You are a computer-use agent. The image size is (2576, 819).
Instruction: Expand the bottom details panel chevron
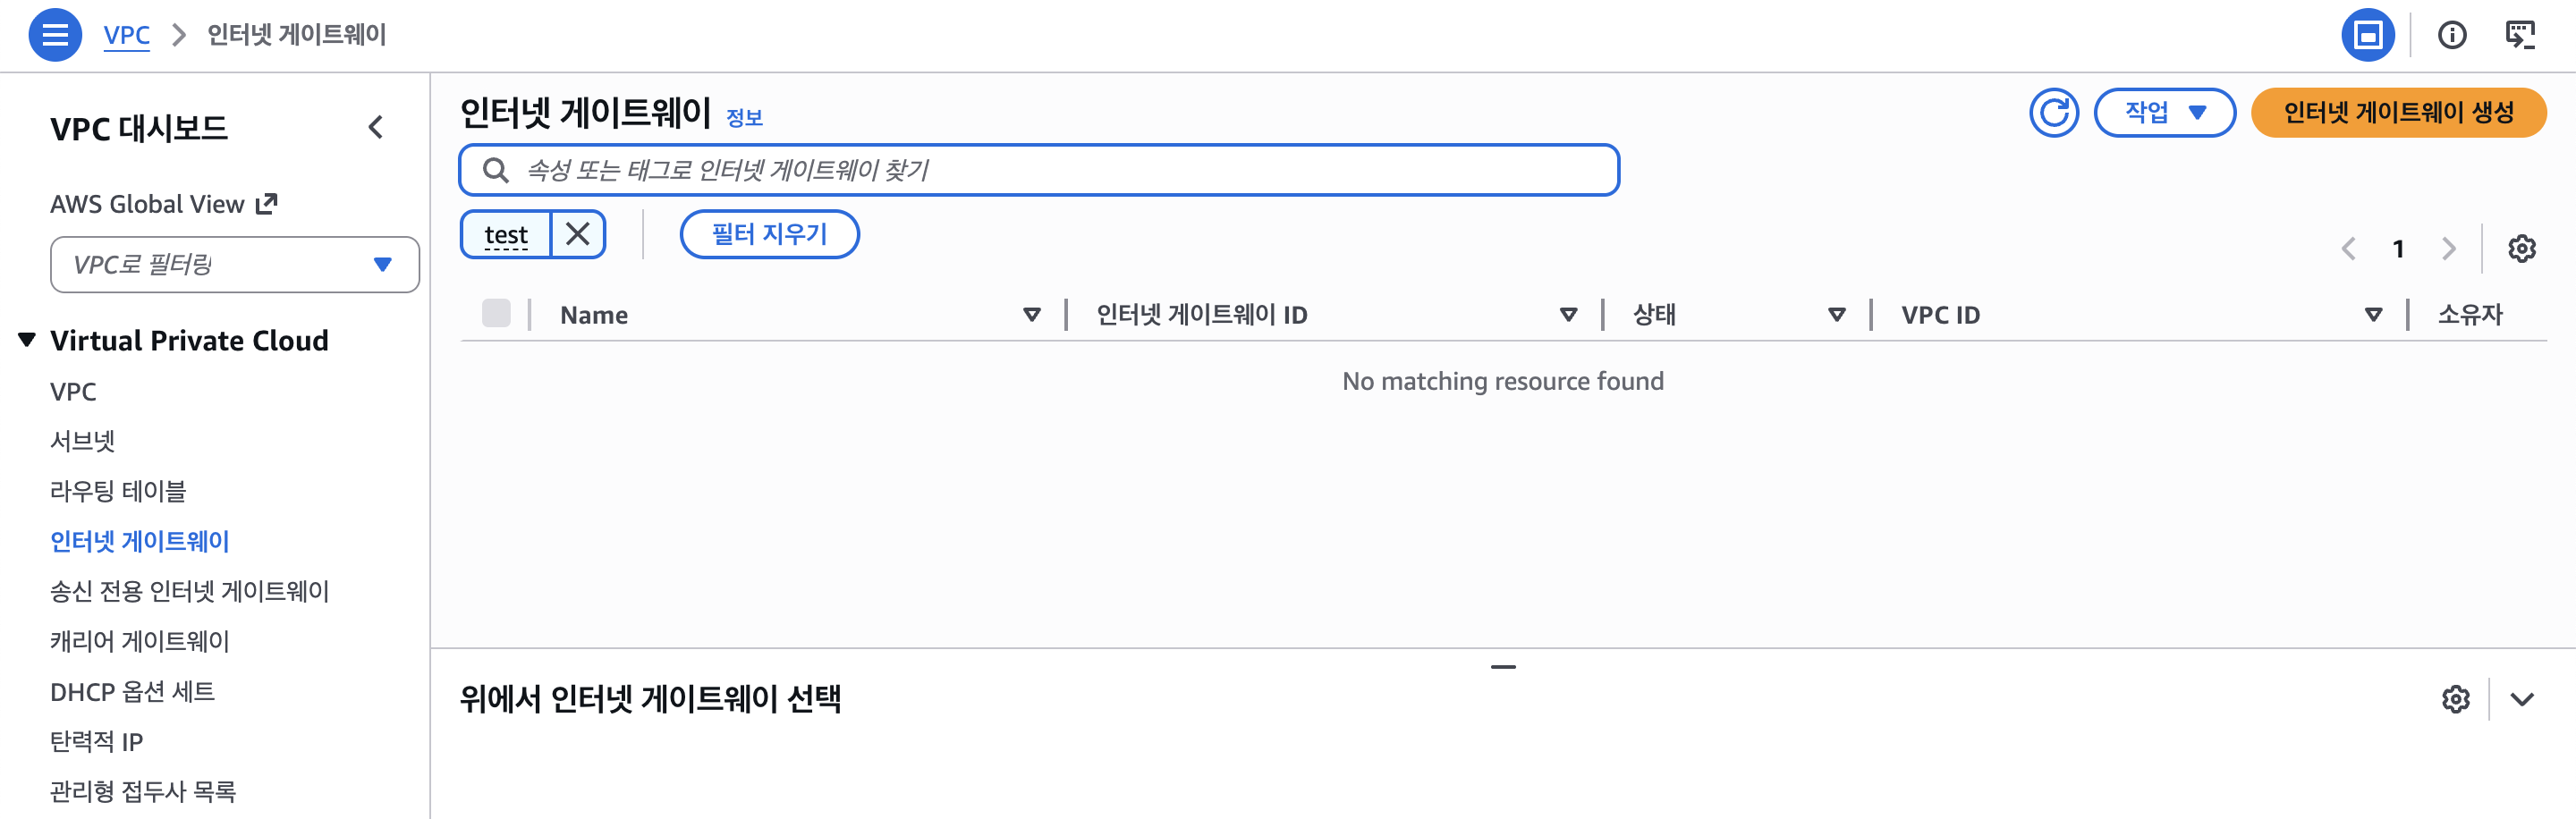2521,699
